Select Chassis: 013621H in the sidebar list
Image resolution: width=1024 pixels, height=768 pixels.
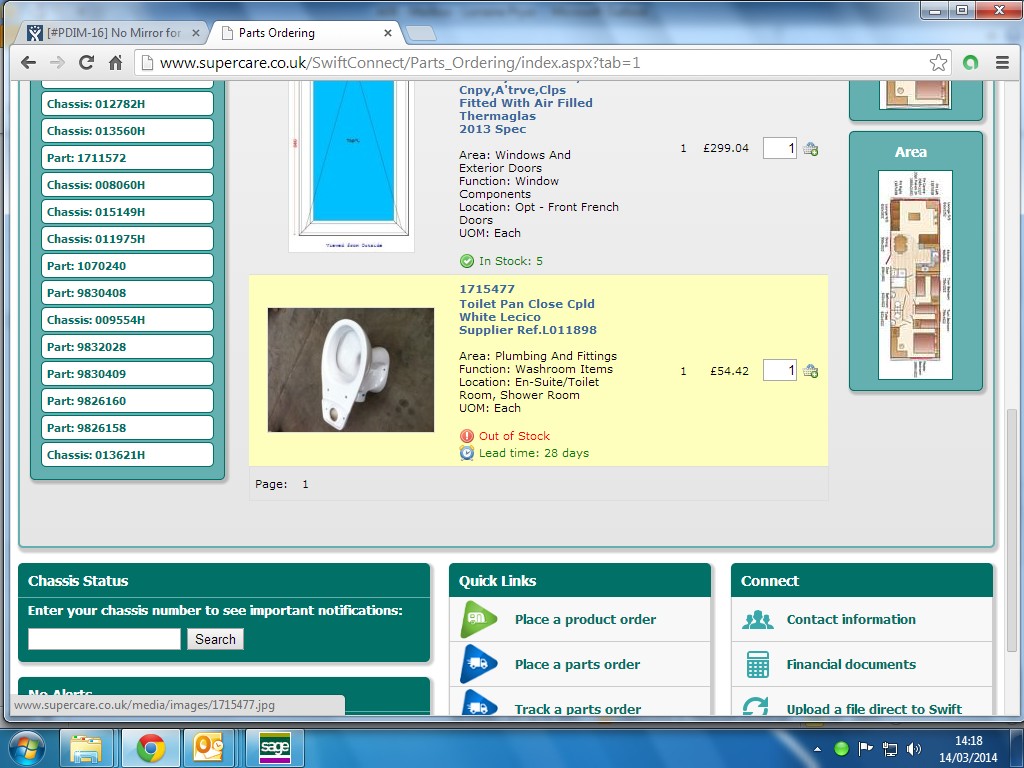point(127,455)
